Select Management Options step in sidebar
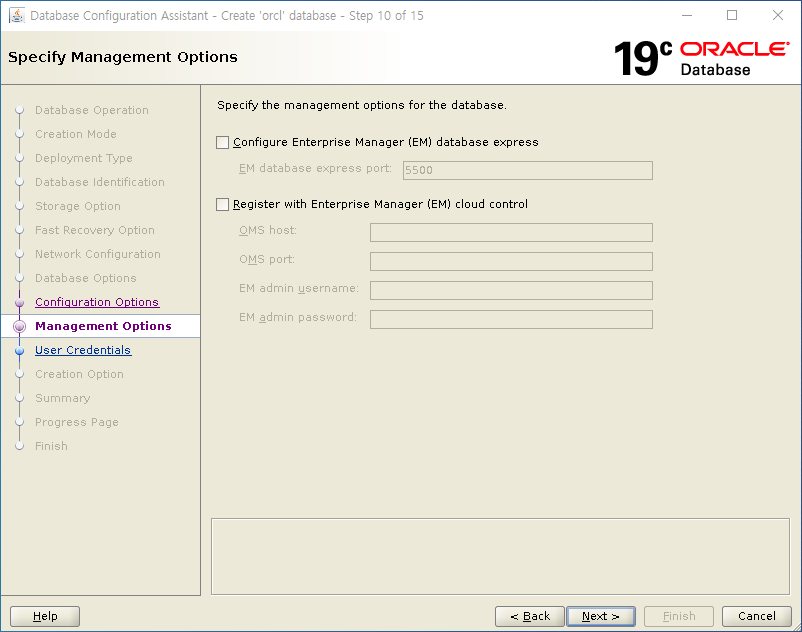Viewport: 802px width, 632px height. point(103,326)
